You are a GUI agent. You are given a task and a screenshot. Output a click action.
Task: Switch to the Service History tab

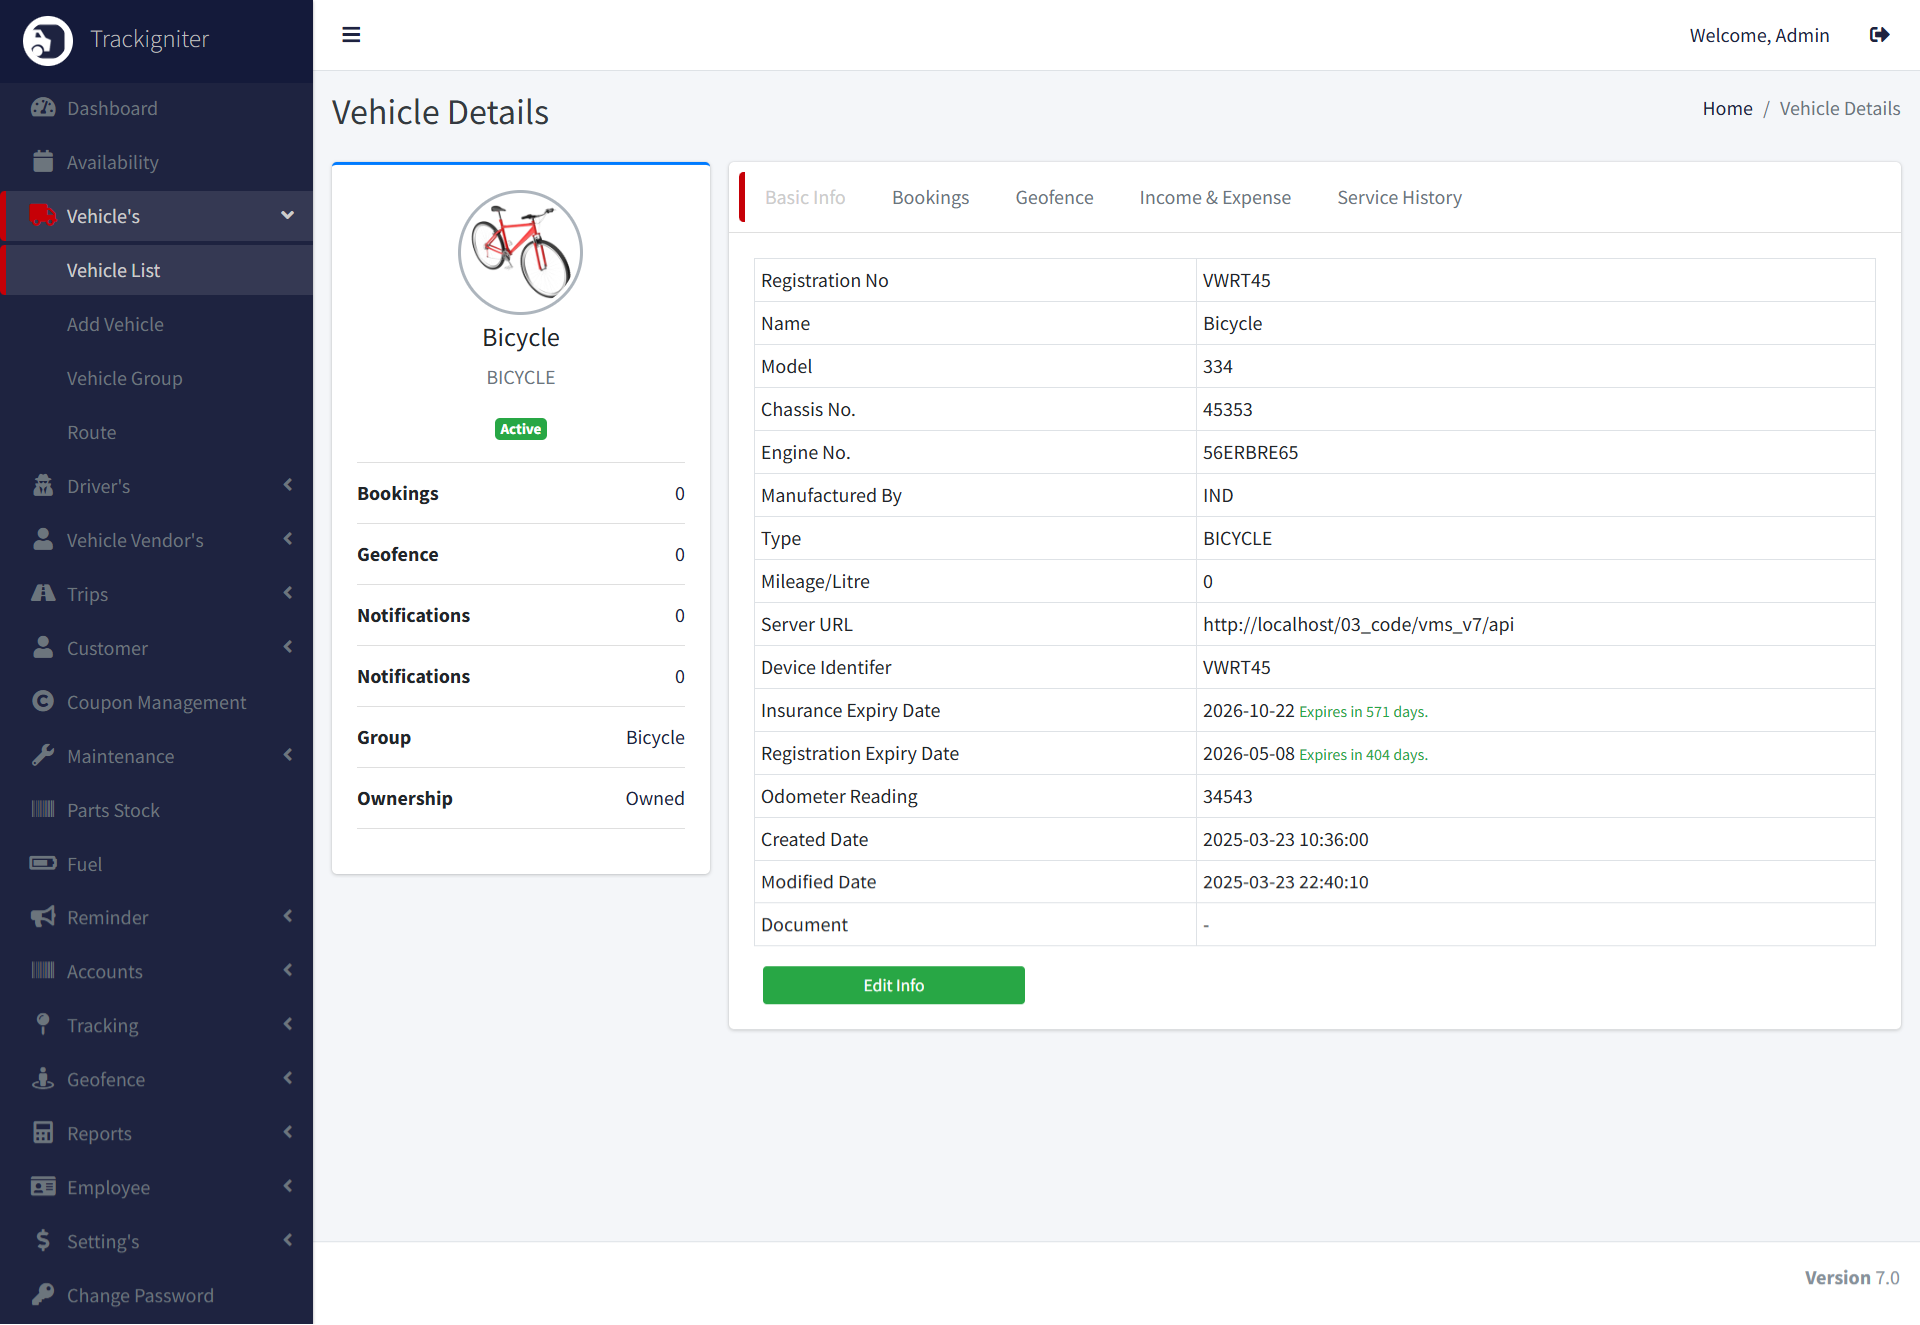(x=1399, y=197)
